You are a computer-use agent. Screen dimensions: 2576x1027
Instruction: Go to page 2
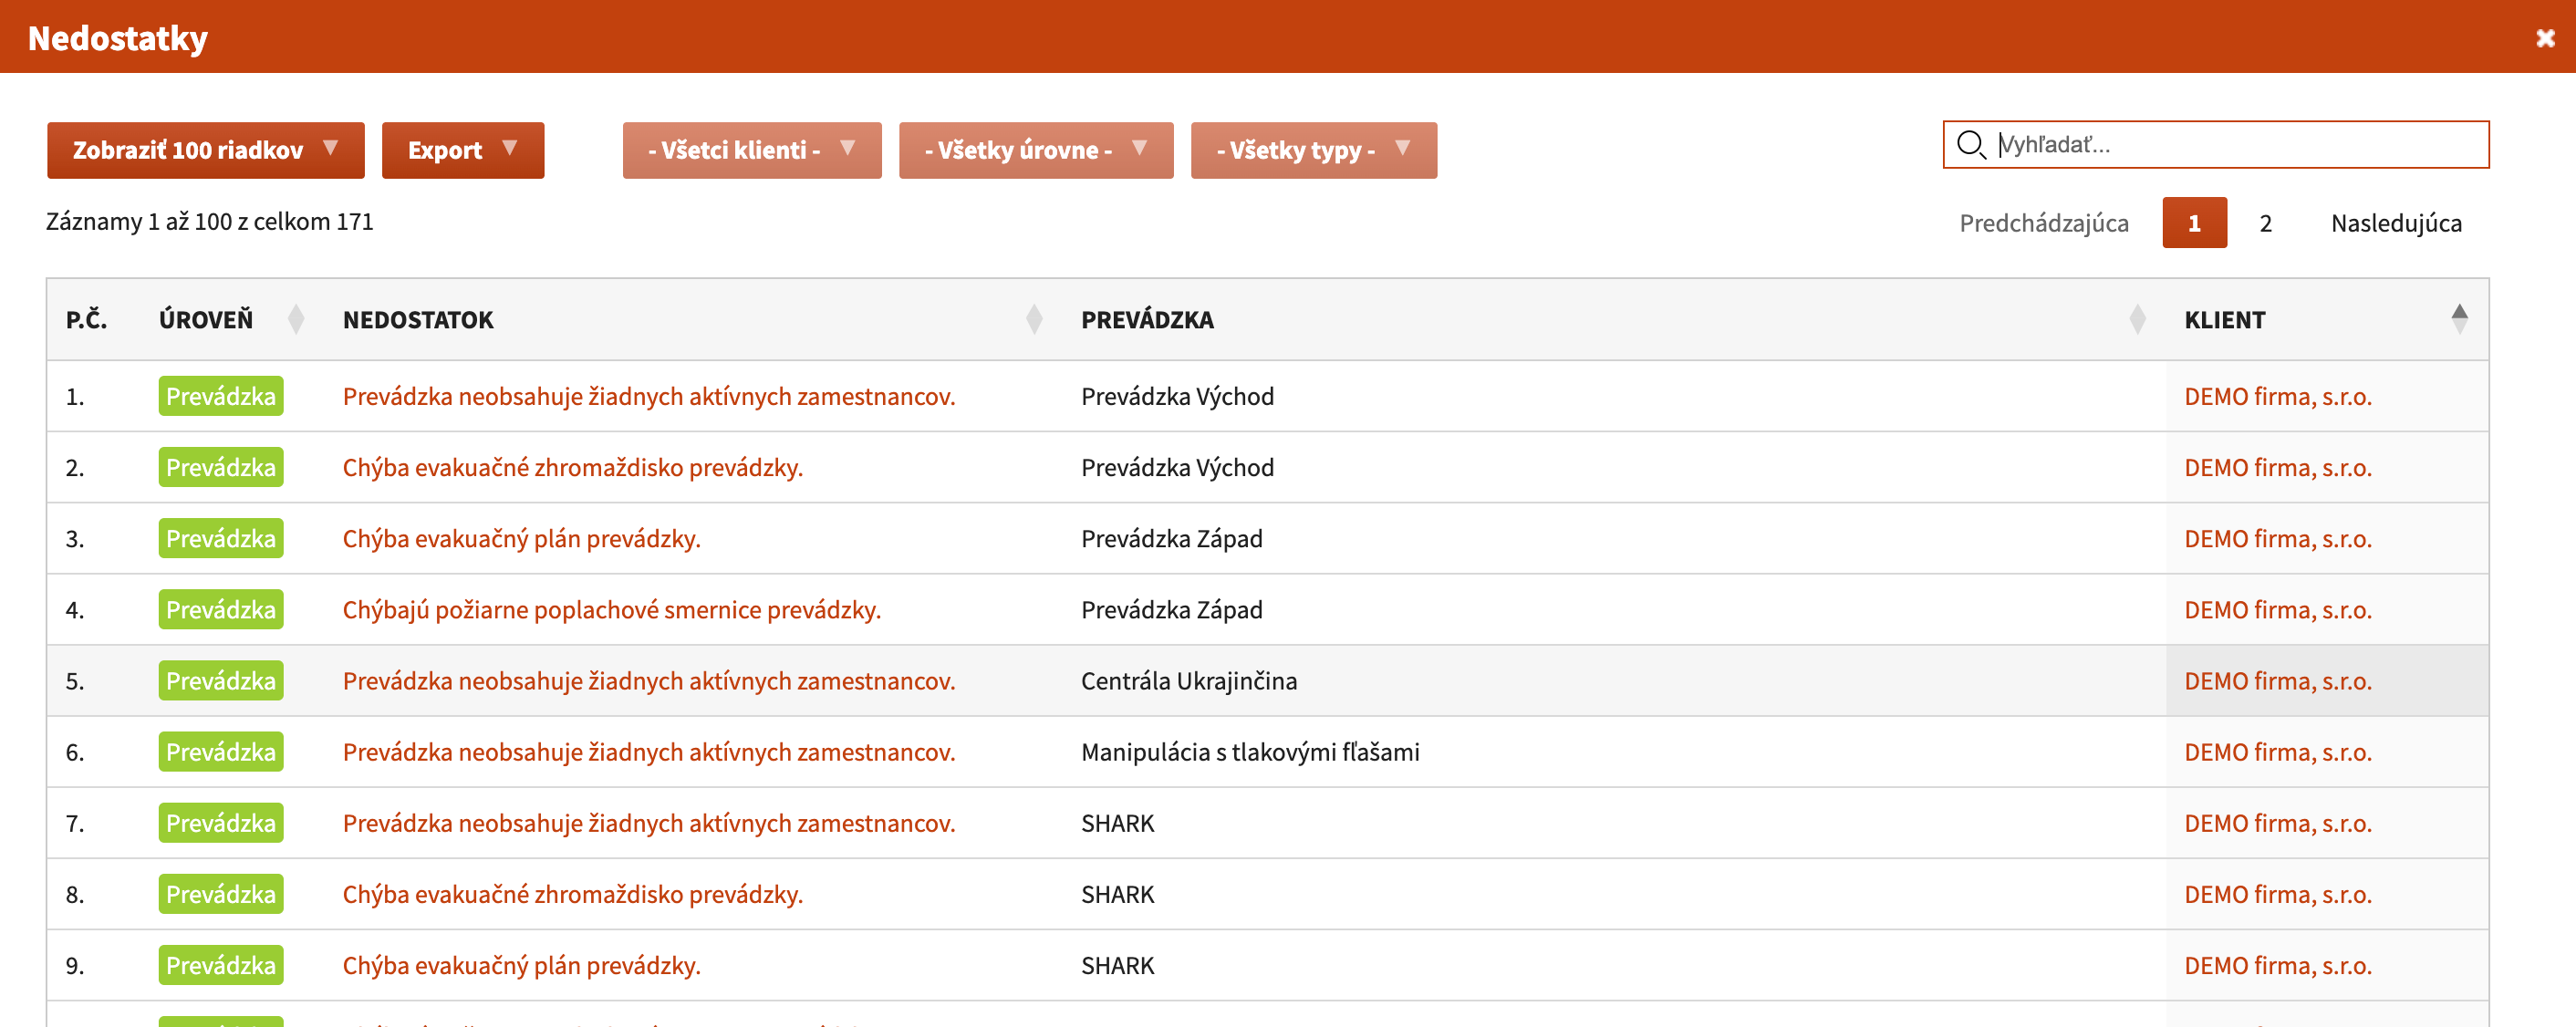tap(2266, 223)
